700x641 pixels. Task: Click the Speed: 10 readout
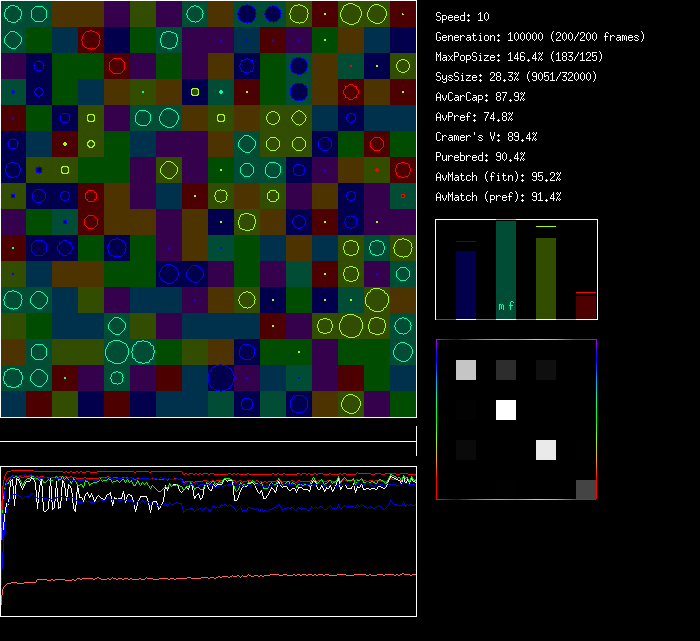click(462, 17)
